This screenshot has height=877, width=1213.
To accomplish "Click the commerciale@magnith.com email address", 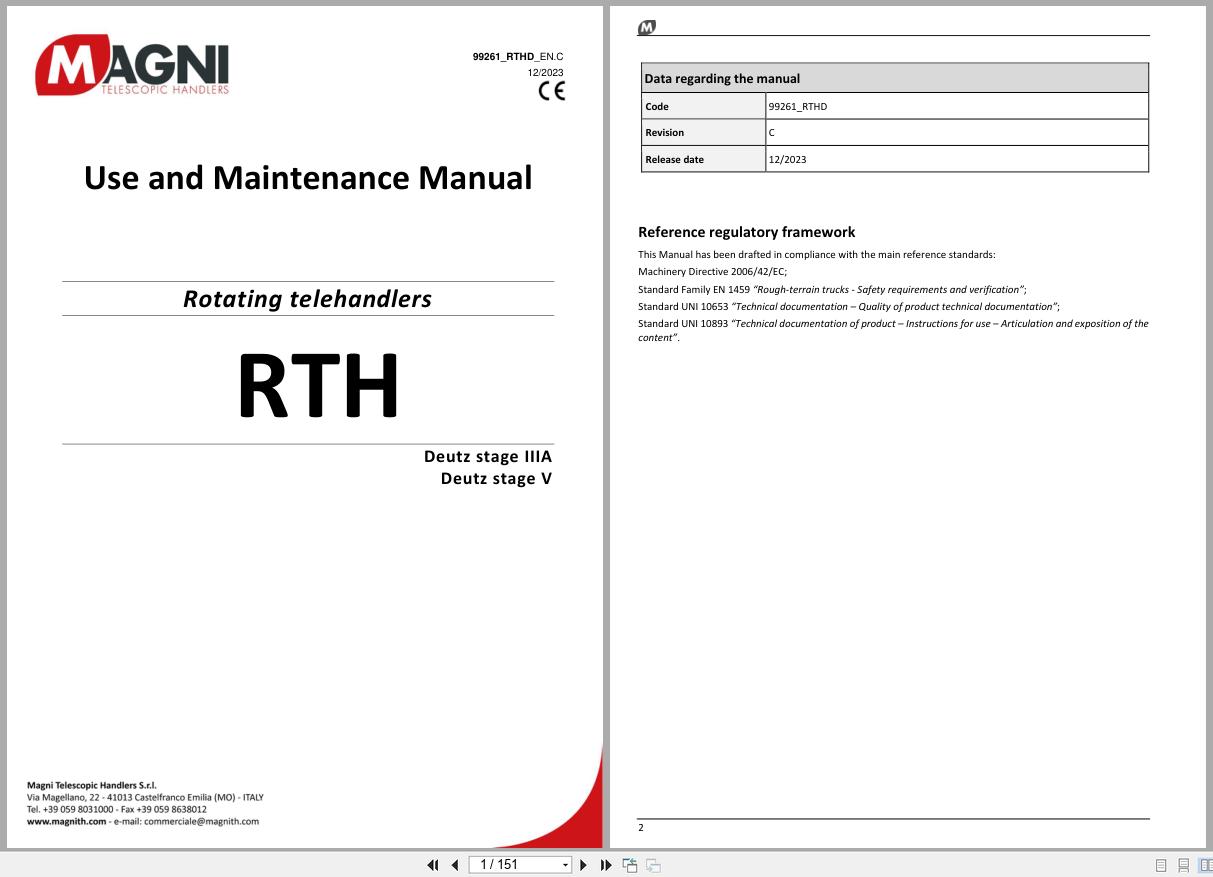I will tap(201, 821).
